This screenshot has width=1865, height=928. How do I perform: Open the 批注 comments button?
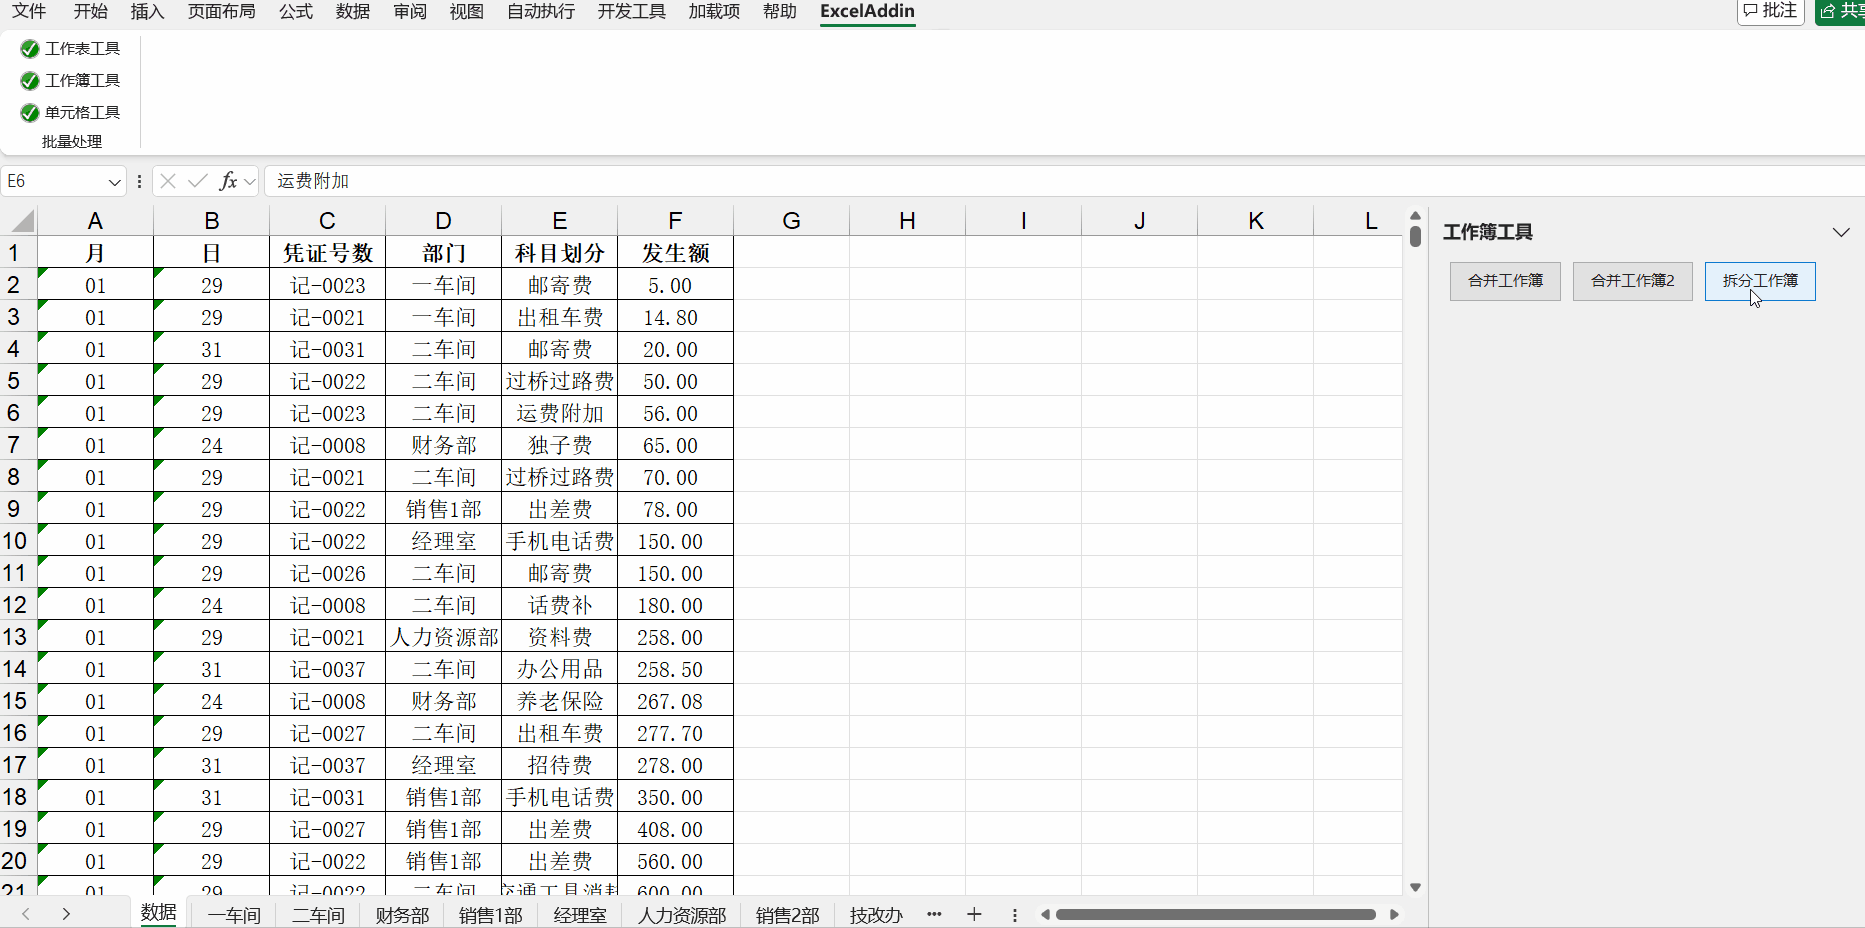click(x=1770, y=11)
